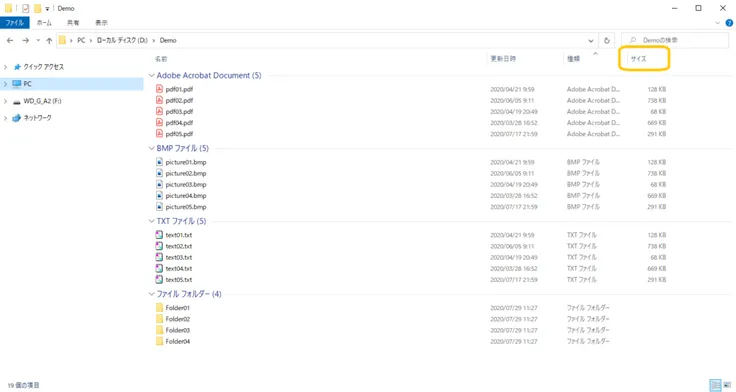Screen dimensions: 736x392
Task: Select the Folder01 folder icon
Action: pos(159,308)
